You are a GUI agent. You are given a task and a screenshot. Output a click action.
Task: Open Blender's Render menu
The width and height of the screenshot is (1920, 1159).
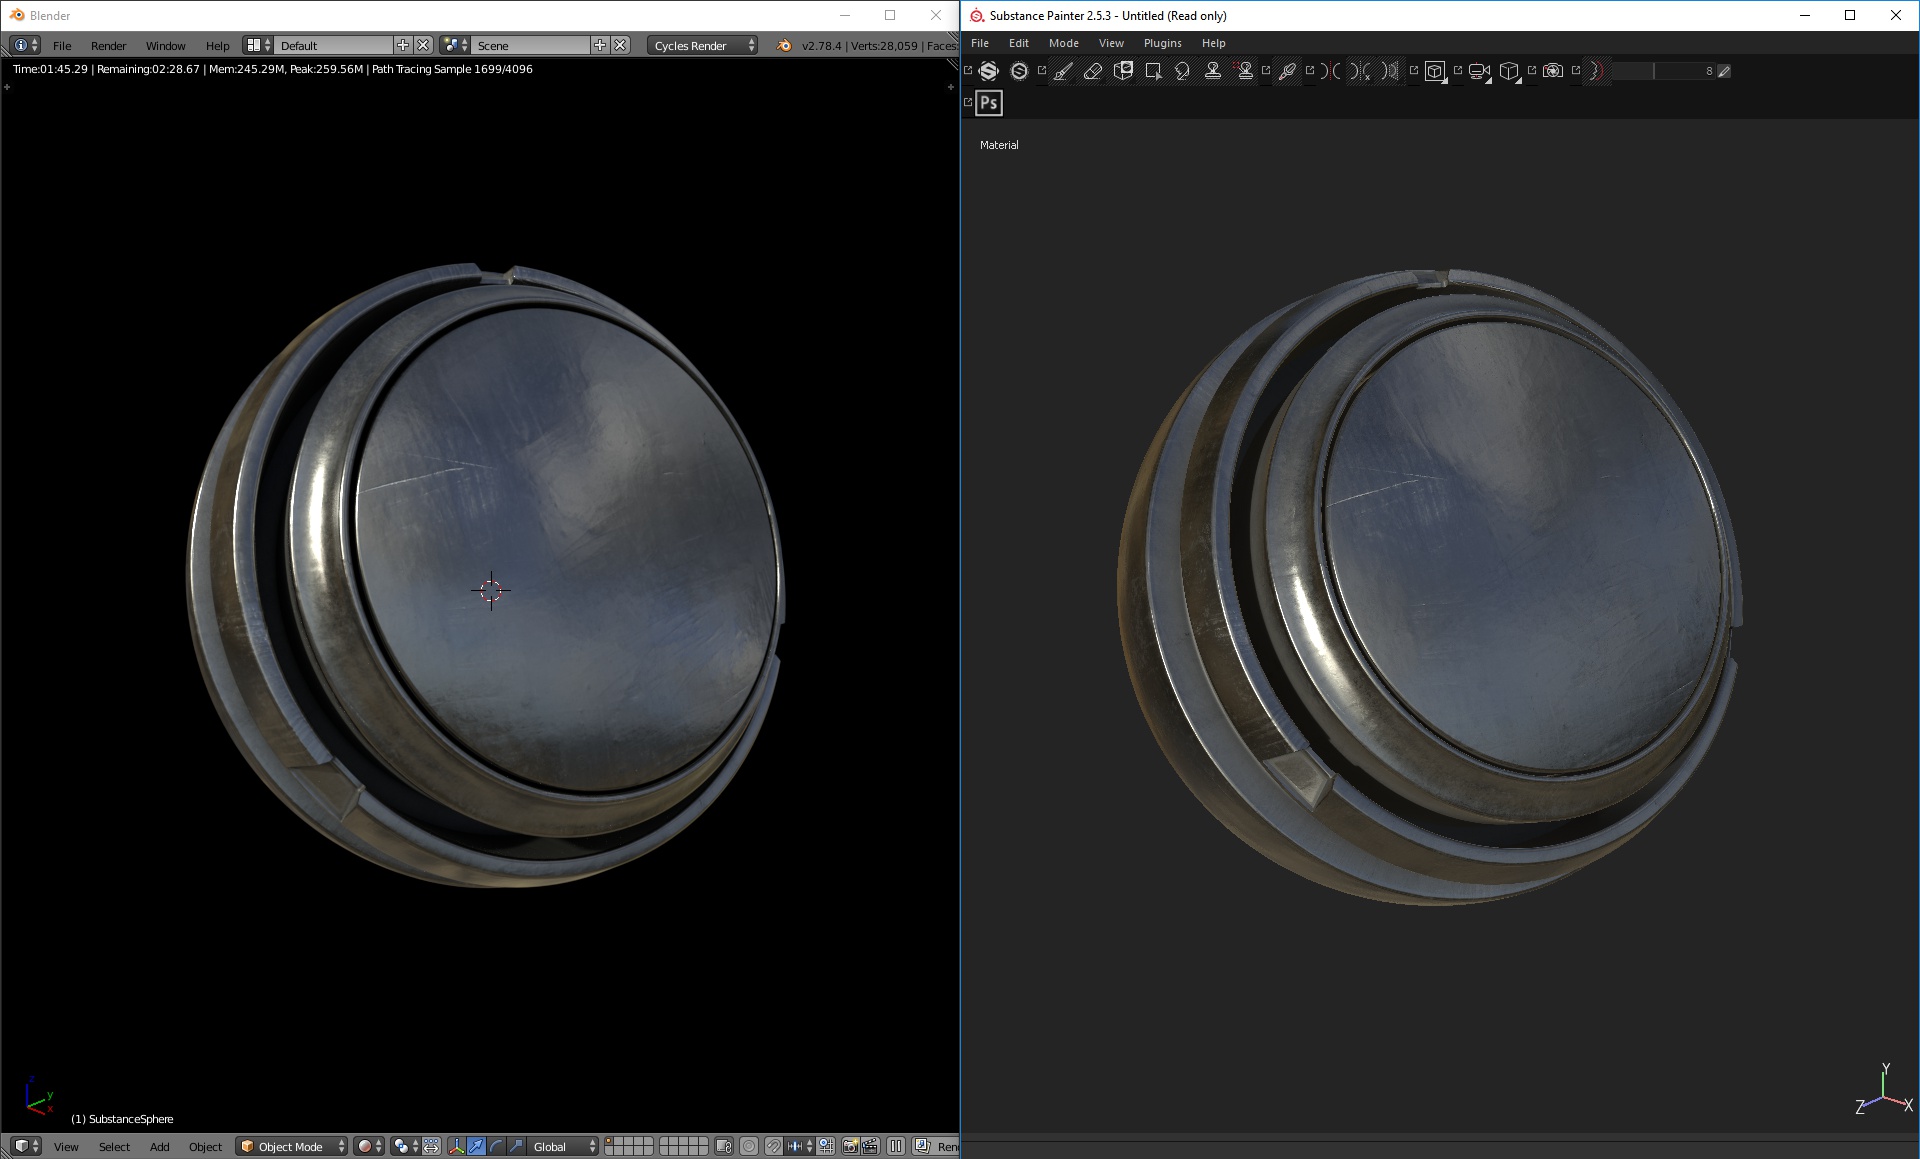[x=108, y=46]
